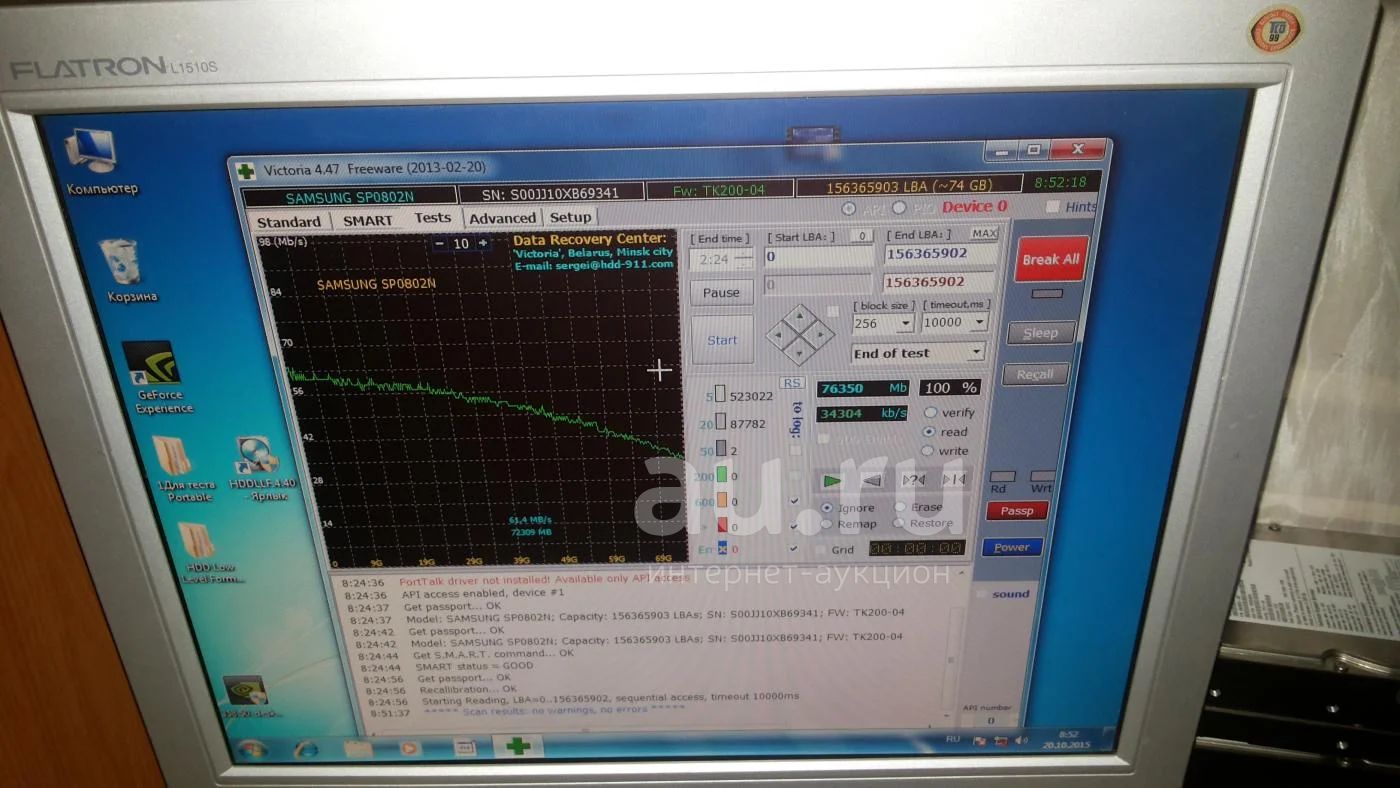This screenshot has width=1400, height=788.
Task: Click the Pause button
Action: click(721, 293)
